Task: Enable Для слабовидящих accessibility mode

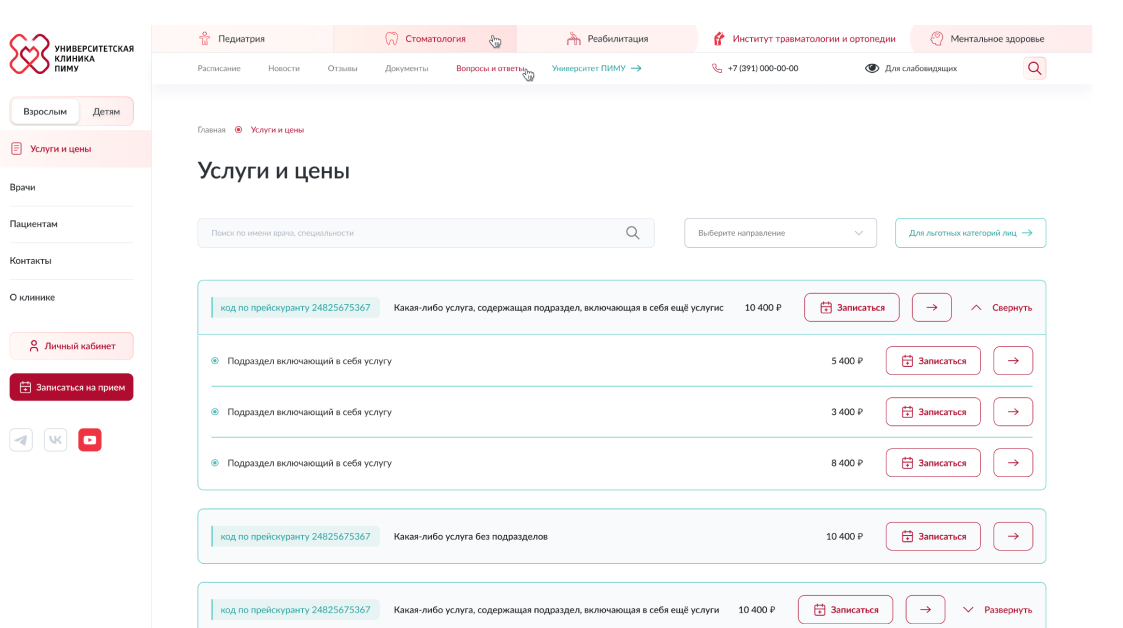Action: (x=910, y=68)
